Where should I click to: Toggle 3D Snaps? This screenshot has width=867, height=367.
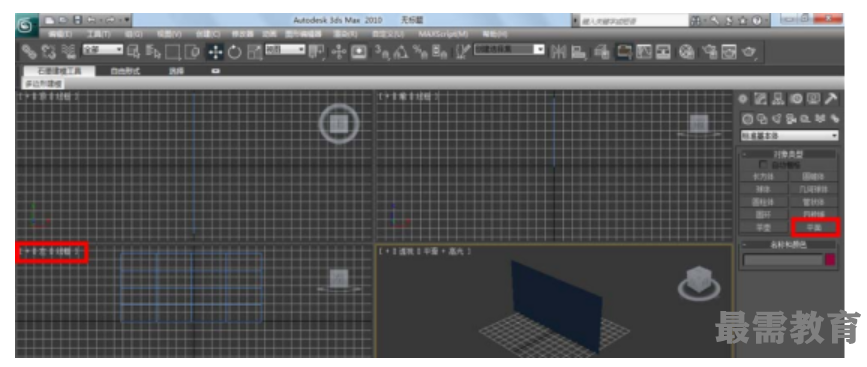coord(382,52)
